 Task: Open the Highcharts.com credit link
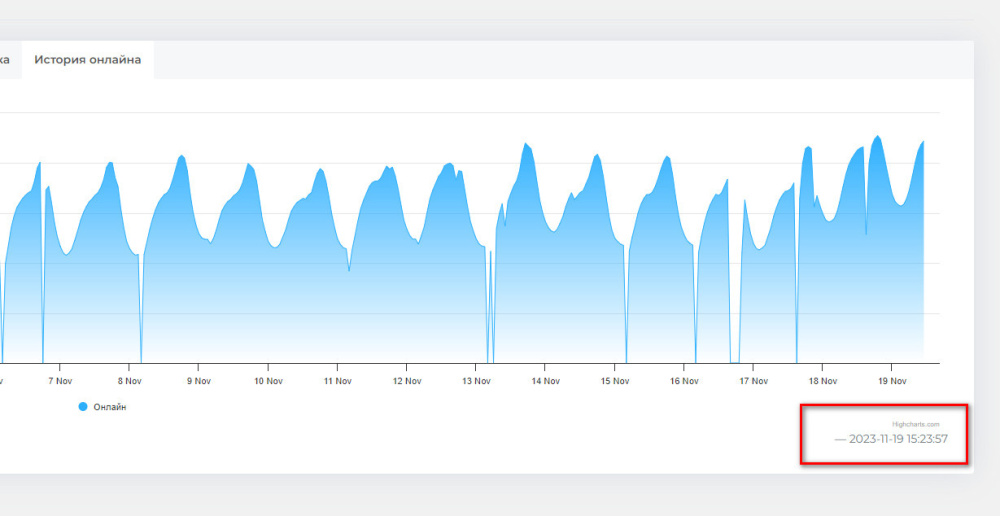tap(915, 425)
